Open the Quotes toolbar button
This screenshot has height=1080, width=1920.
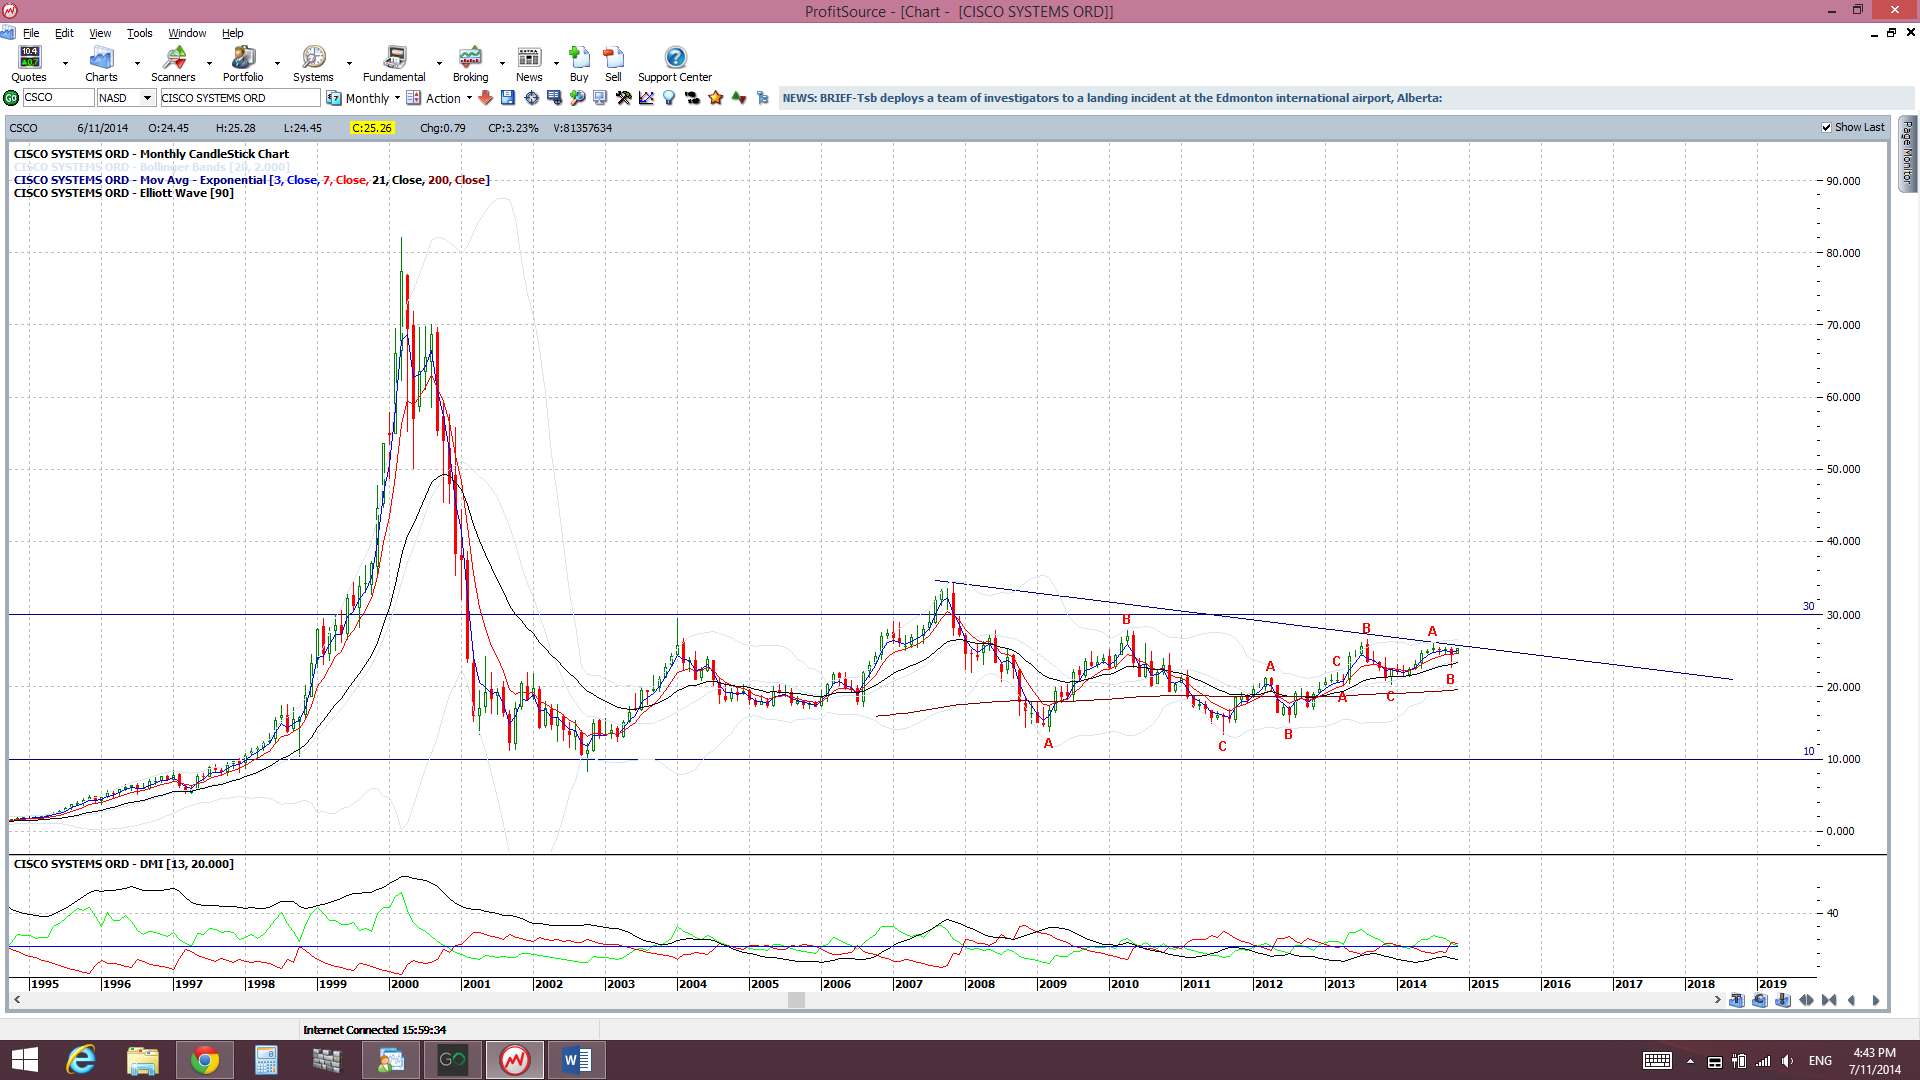(29, 64)
